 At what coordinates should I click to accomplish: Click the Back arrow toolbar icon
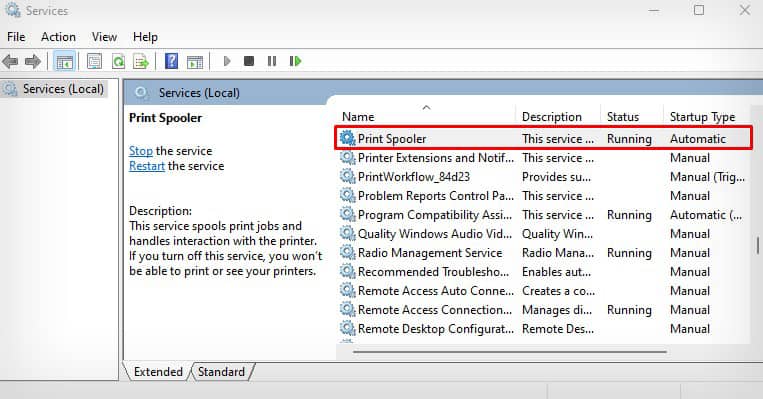coord(10,61)
